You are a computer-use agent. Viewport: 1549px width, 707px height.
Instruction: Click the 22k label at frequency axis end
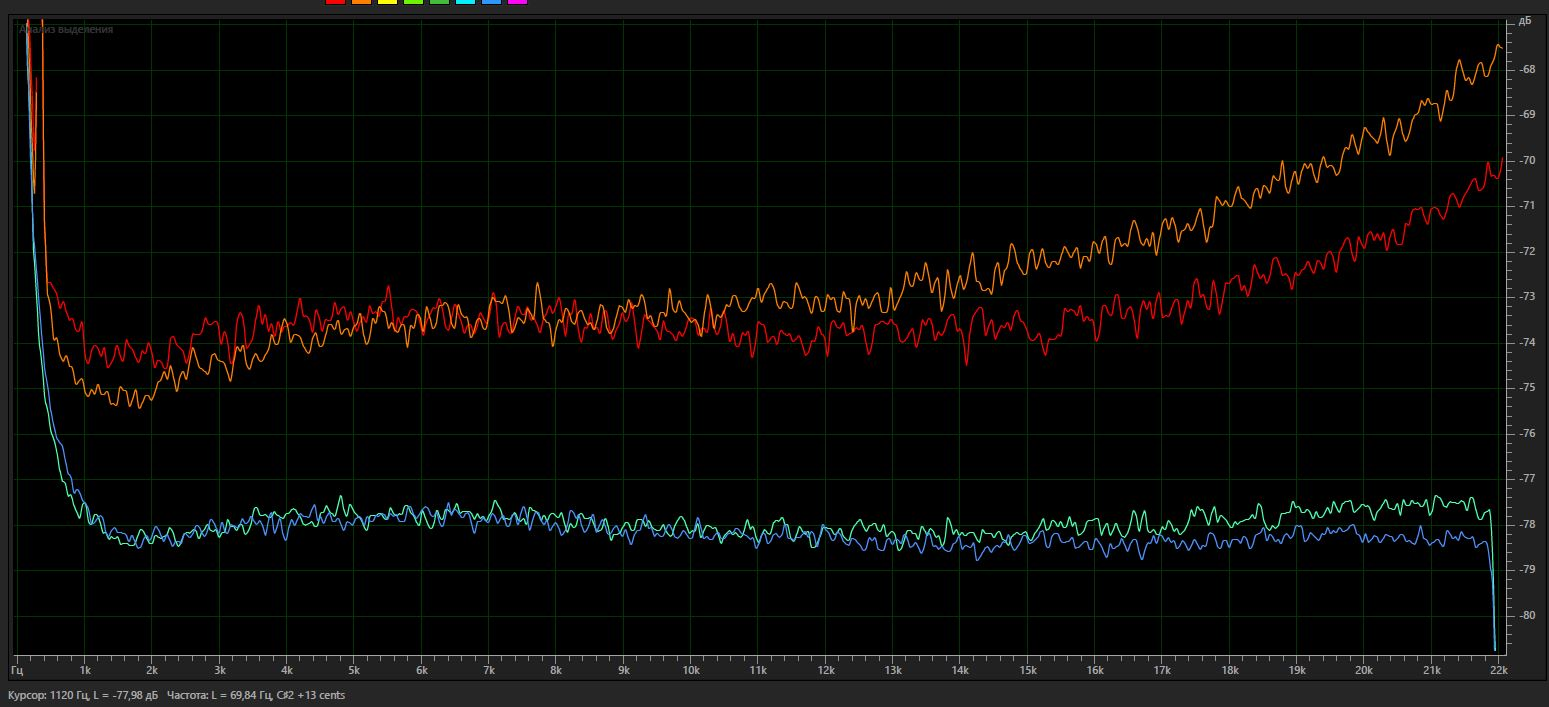point(1498,669)
